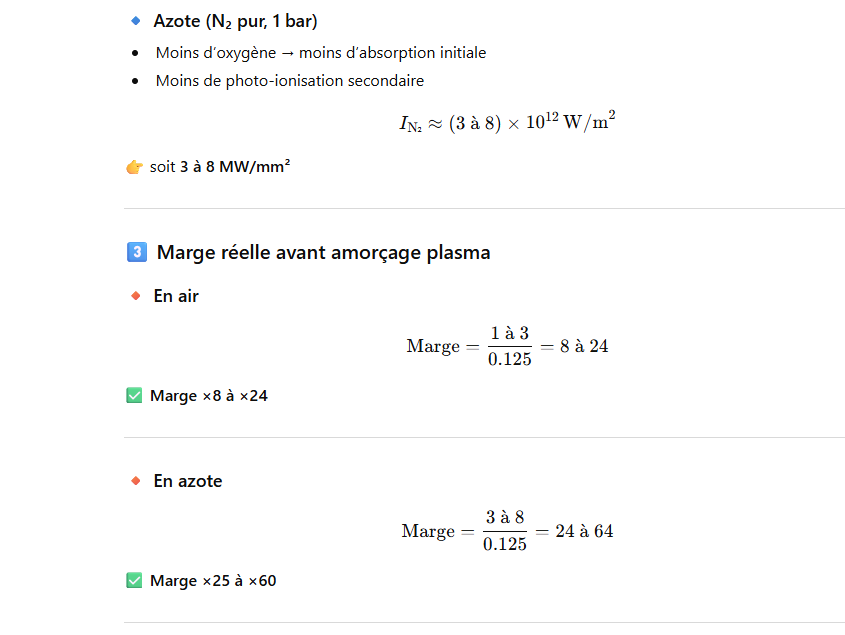Click the I_N₂ intensity formula
Image resolution: width=845 pixels, height=635 pixels.
(506, 123)
